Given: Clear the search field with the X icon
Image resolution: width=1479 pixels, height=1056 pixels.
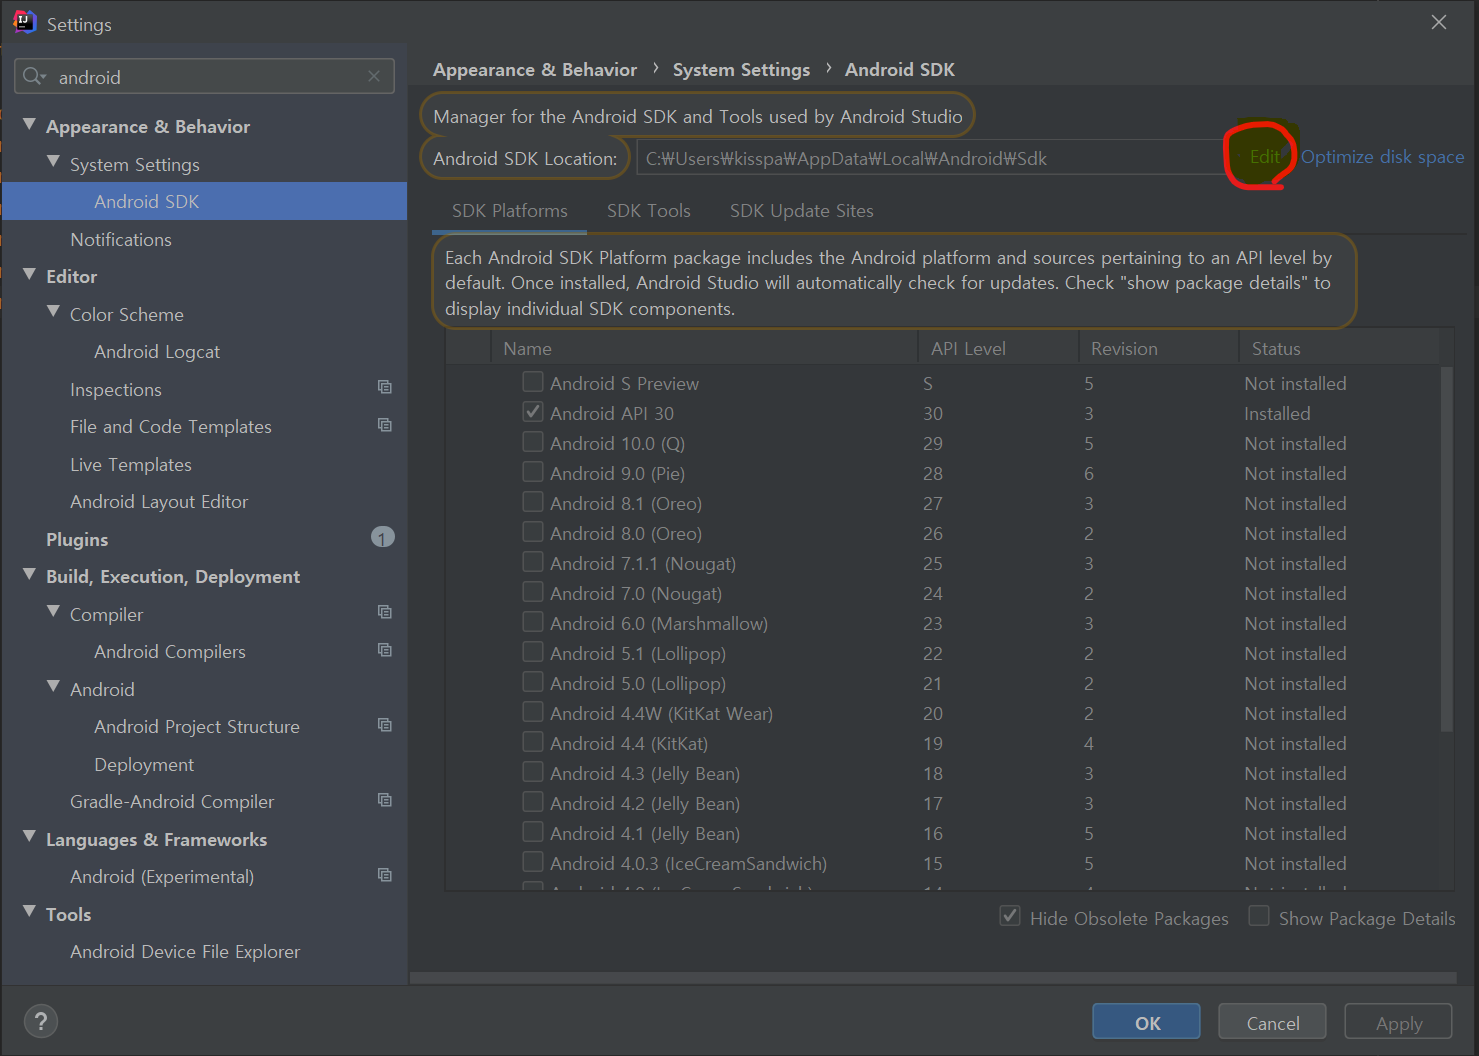Looking at the screenshot, I should pyautogui.click(x=374, y=76).
